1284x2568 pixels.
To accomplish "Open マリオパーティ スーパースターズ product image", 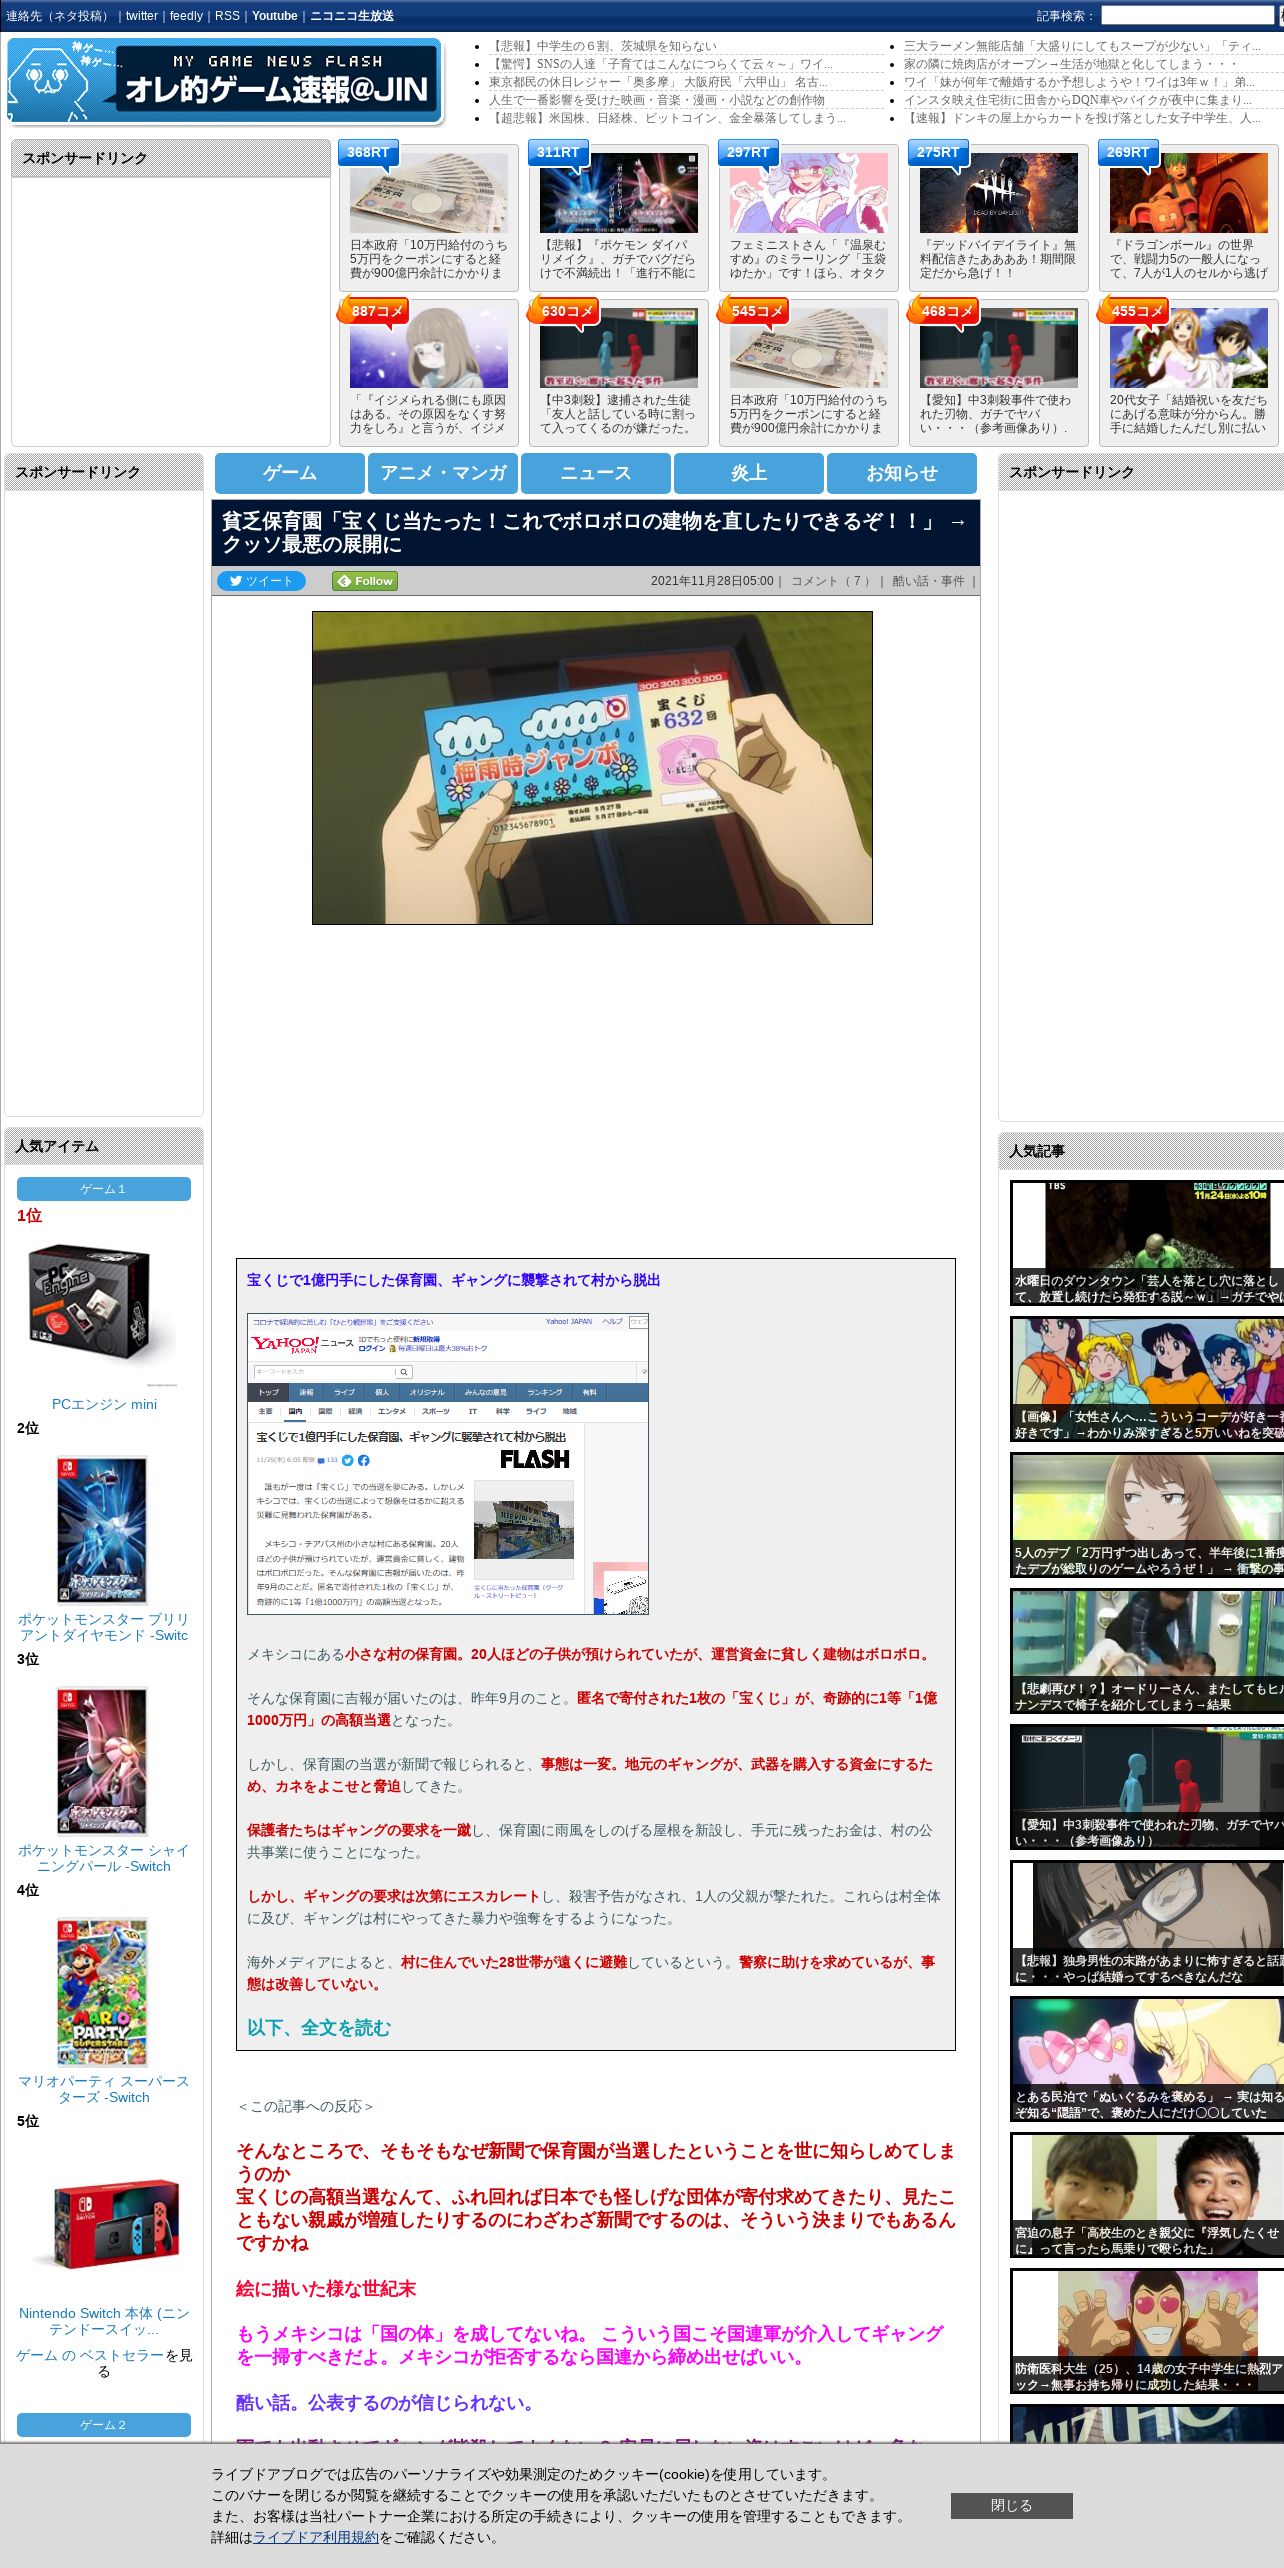I will coord(102,1992).
